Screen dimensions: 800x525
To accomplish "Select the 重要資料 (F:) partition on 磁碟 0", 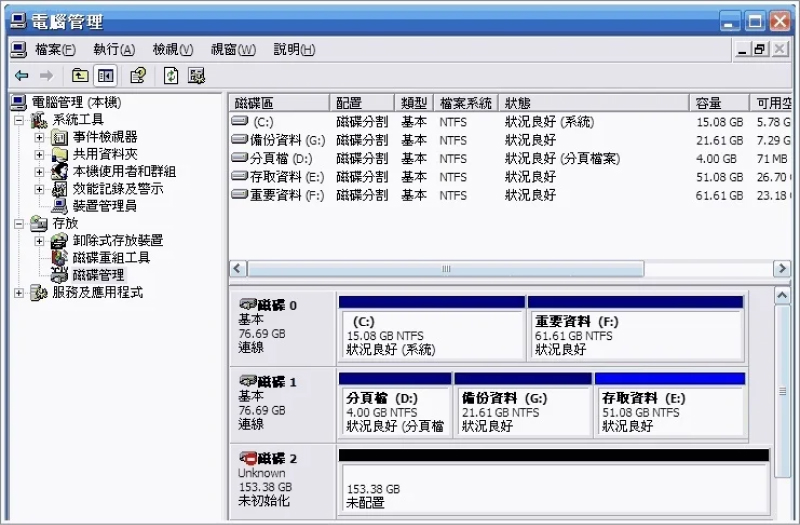I will pyautogui.click(x=635, y=329).
